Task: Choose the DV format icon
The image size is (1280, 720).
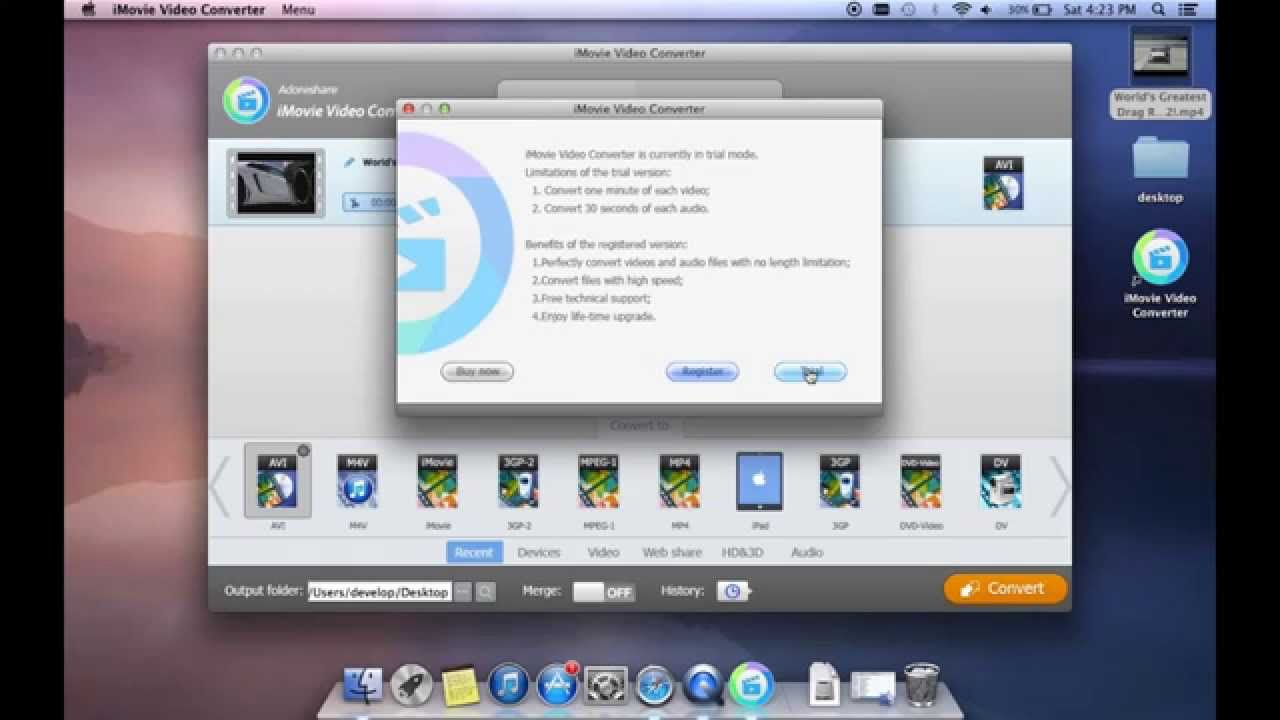Action: [x=1001, y=482]
